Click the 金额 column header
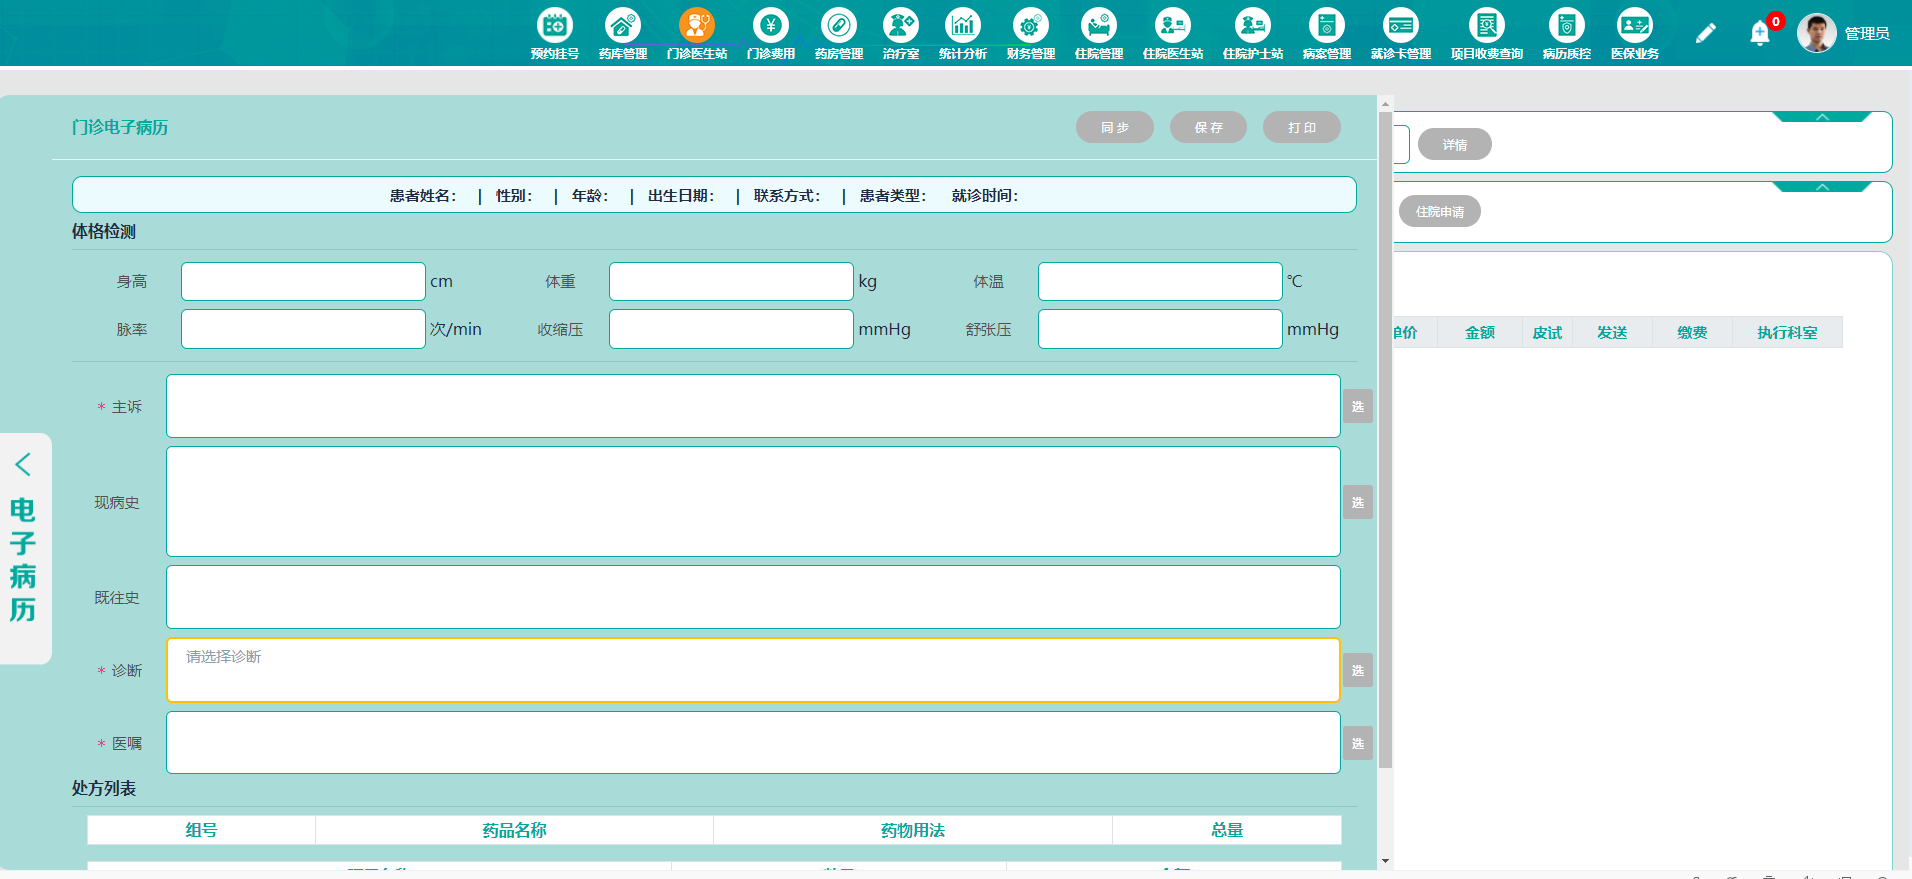 coord(1480,332)
